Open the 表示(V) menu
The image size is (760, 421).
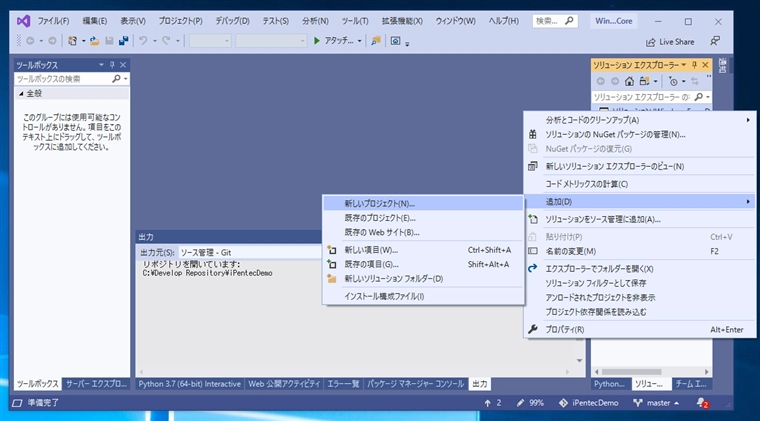[x=133, y=21]
